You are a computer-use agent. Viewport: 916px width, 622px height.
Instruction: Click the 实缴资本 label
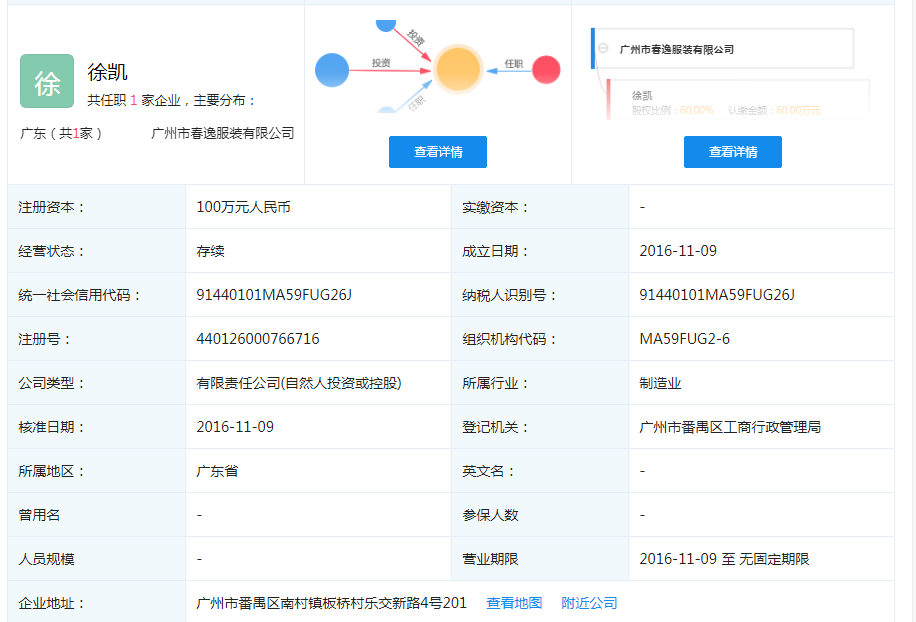click(495, 207)
